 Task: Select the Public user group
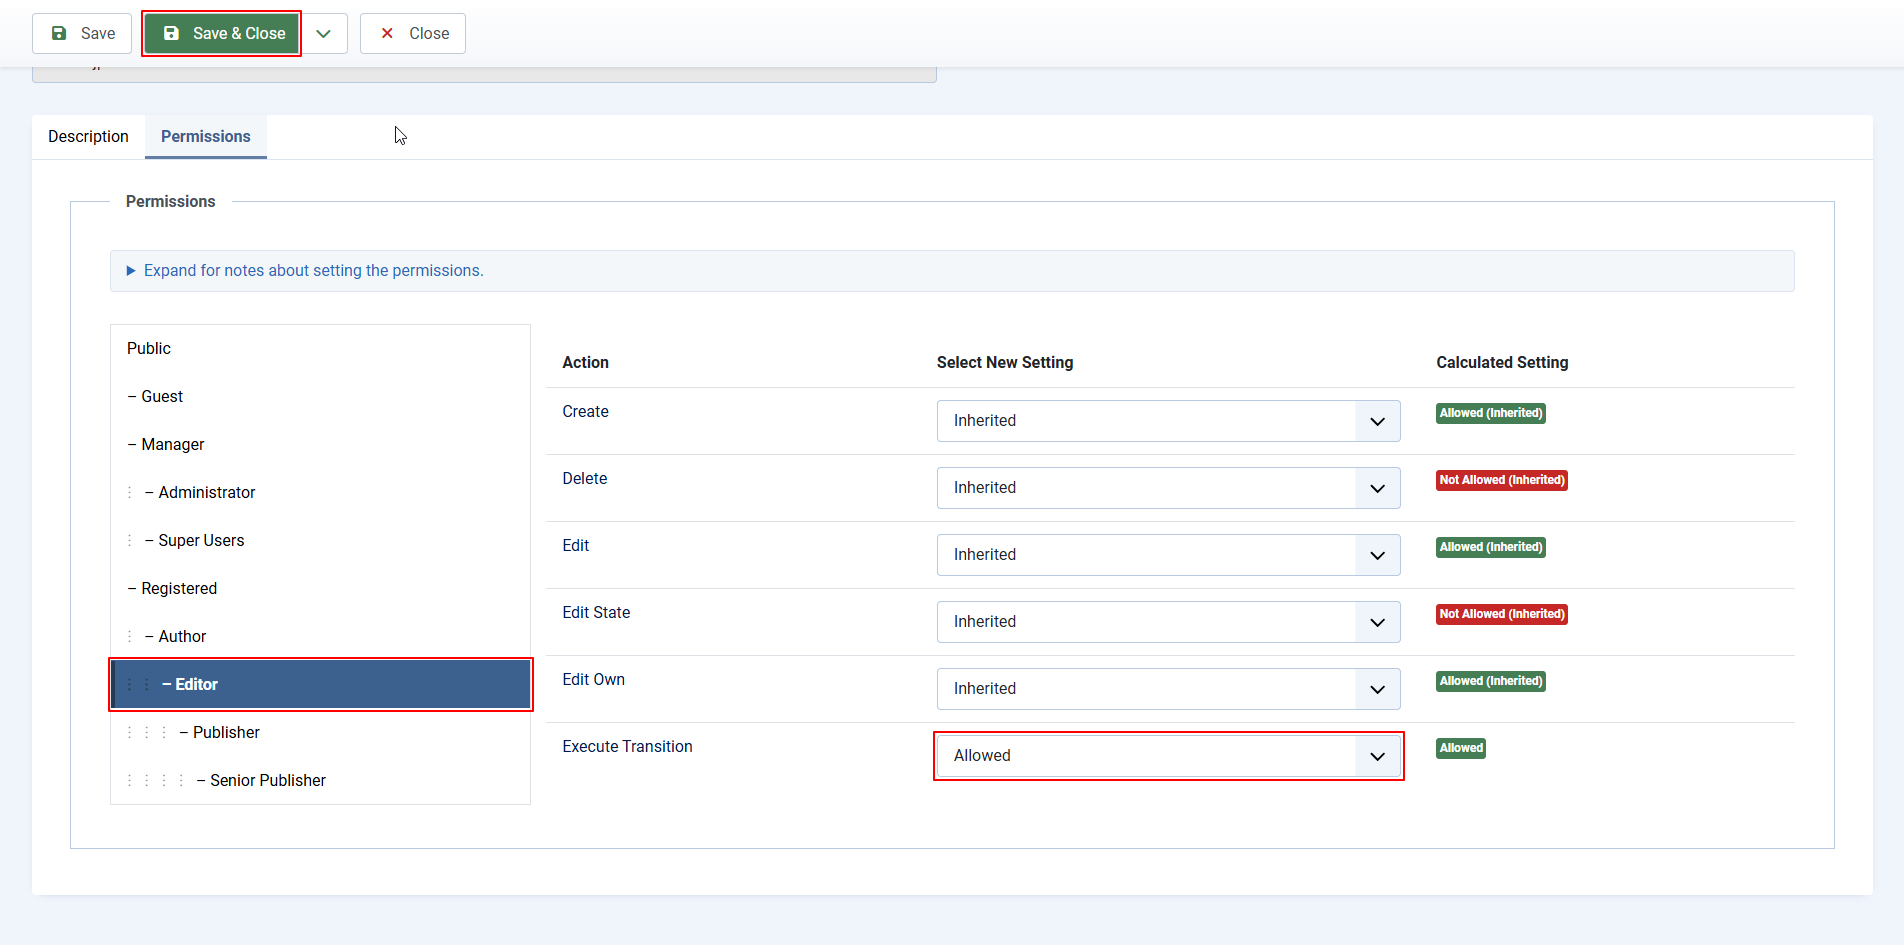click(x=149, y=348)
